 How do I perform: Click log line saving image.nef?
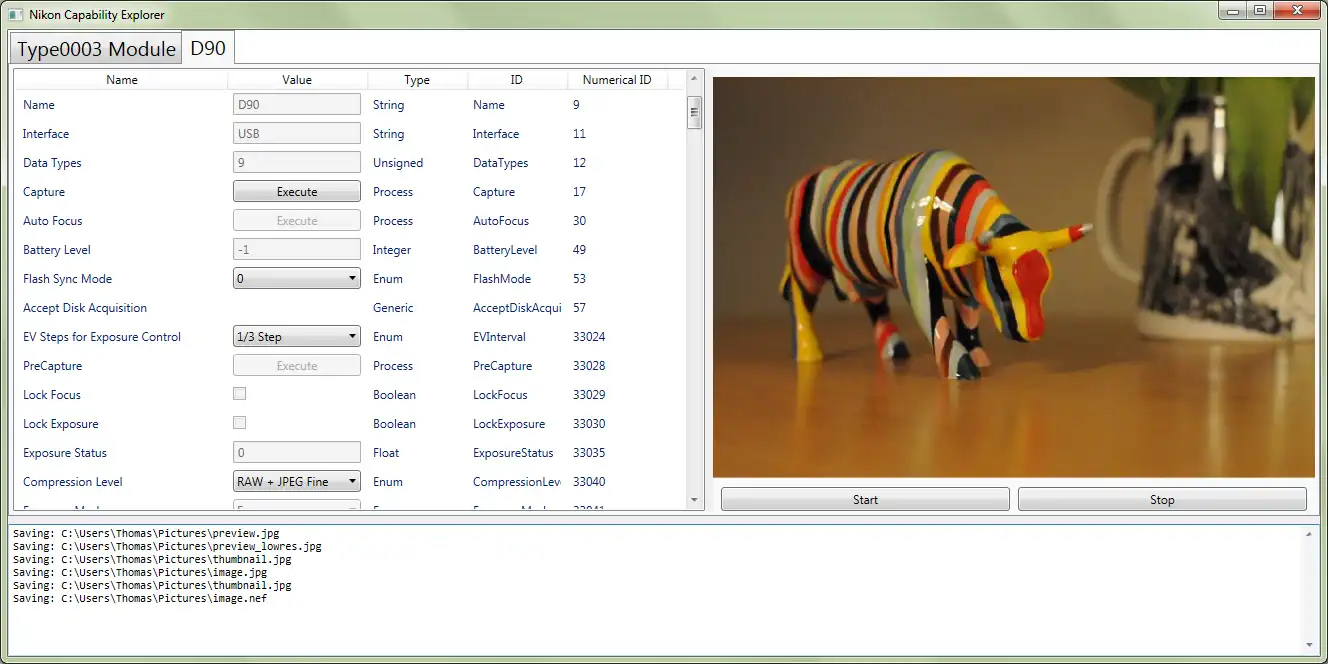coord(140,598)
